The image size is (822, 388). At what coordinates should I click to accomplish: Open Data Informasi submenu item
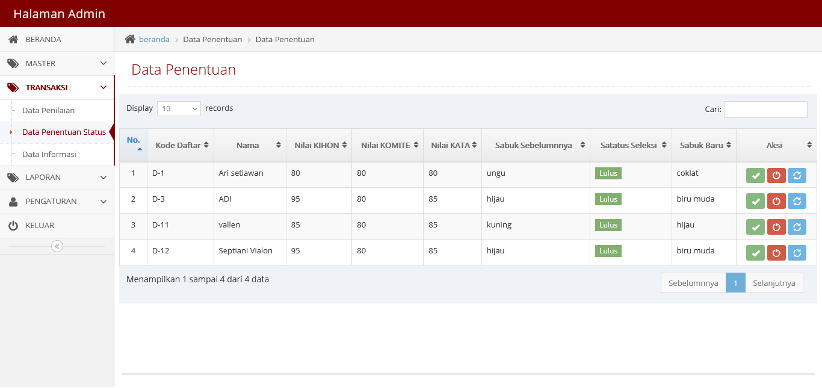49,155
